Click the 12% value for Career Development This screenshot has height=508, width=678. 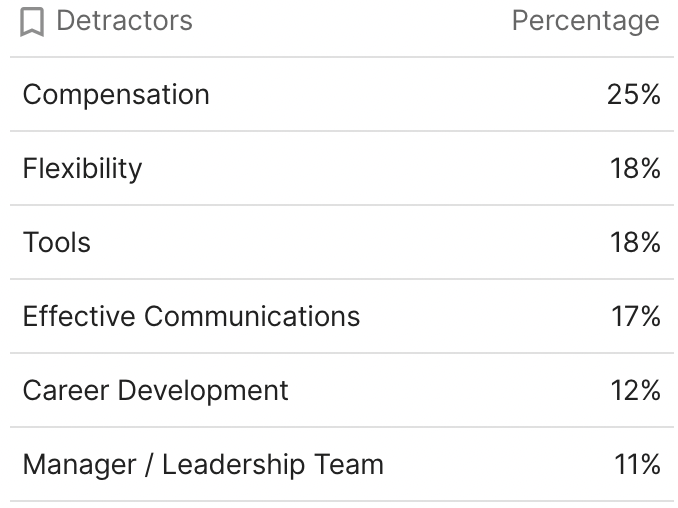(636, 391)
